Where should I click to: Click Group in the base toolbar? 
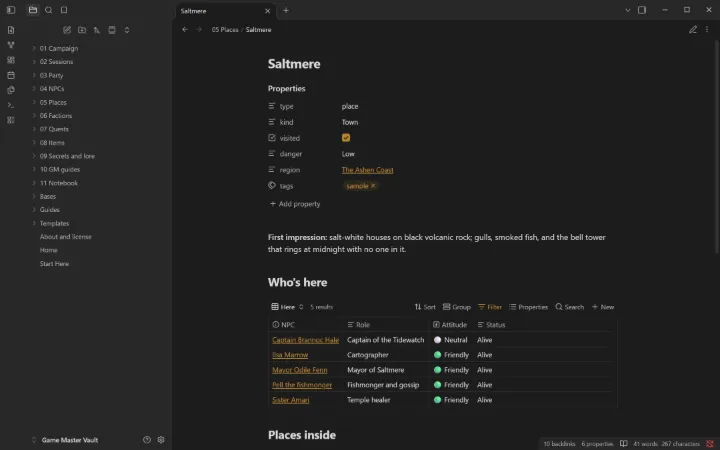(x=456, y=307)
